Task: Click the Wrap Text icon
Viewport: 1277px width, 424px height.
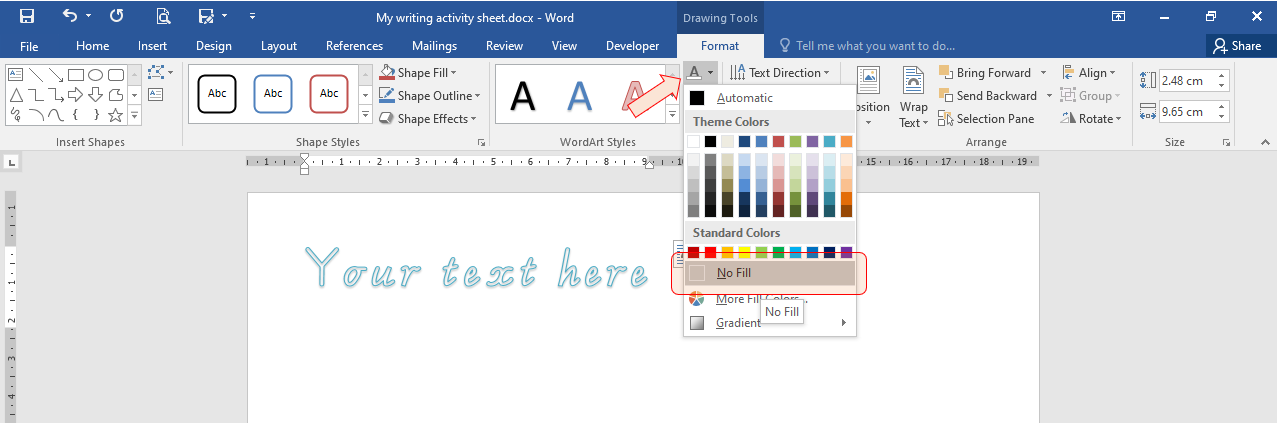Action: pos(913,98)
